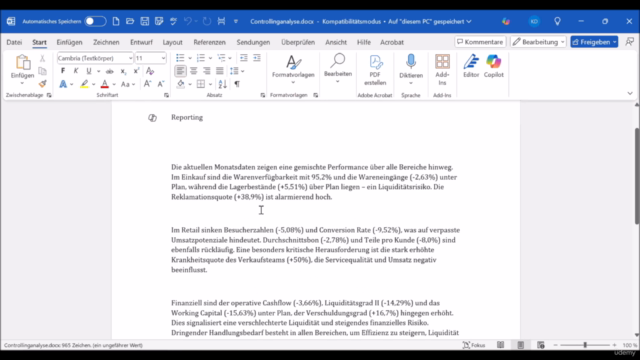Click the shading paint bucket icon
Screen dimensions: 640x360
tap(180, 84)
